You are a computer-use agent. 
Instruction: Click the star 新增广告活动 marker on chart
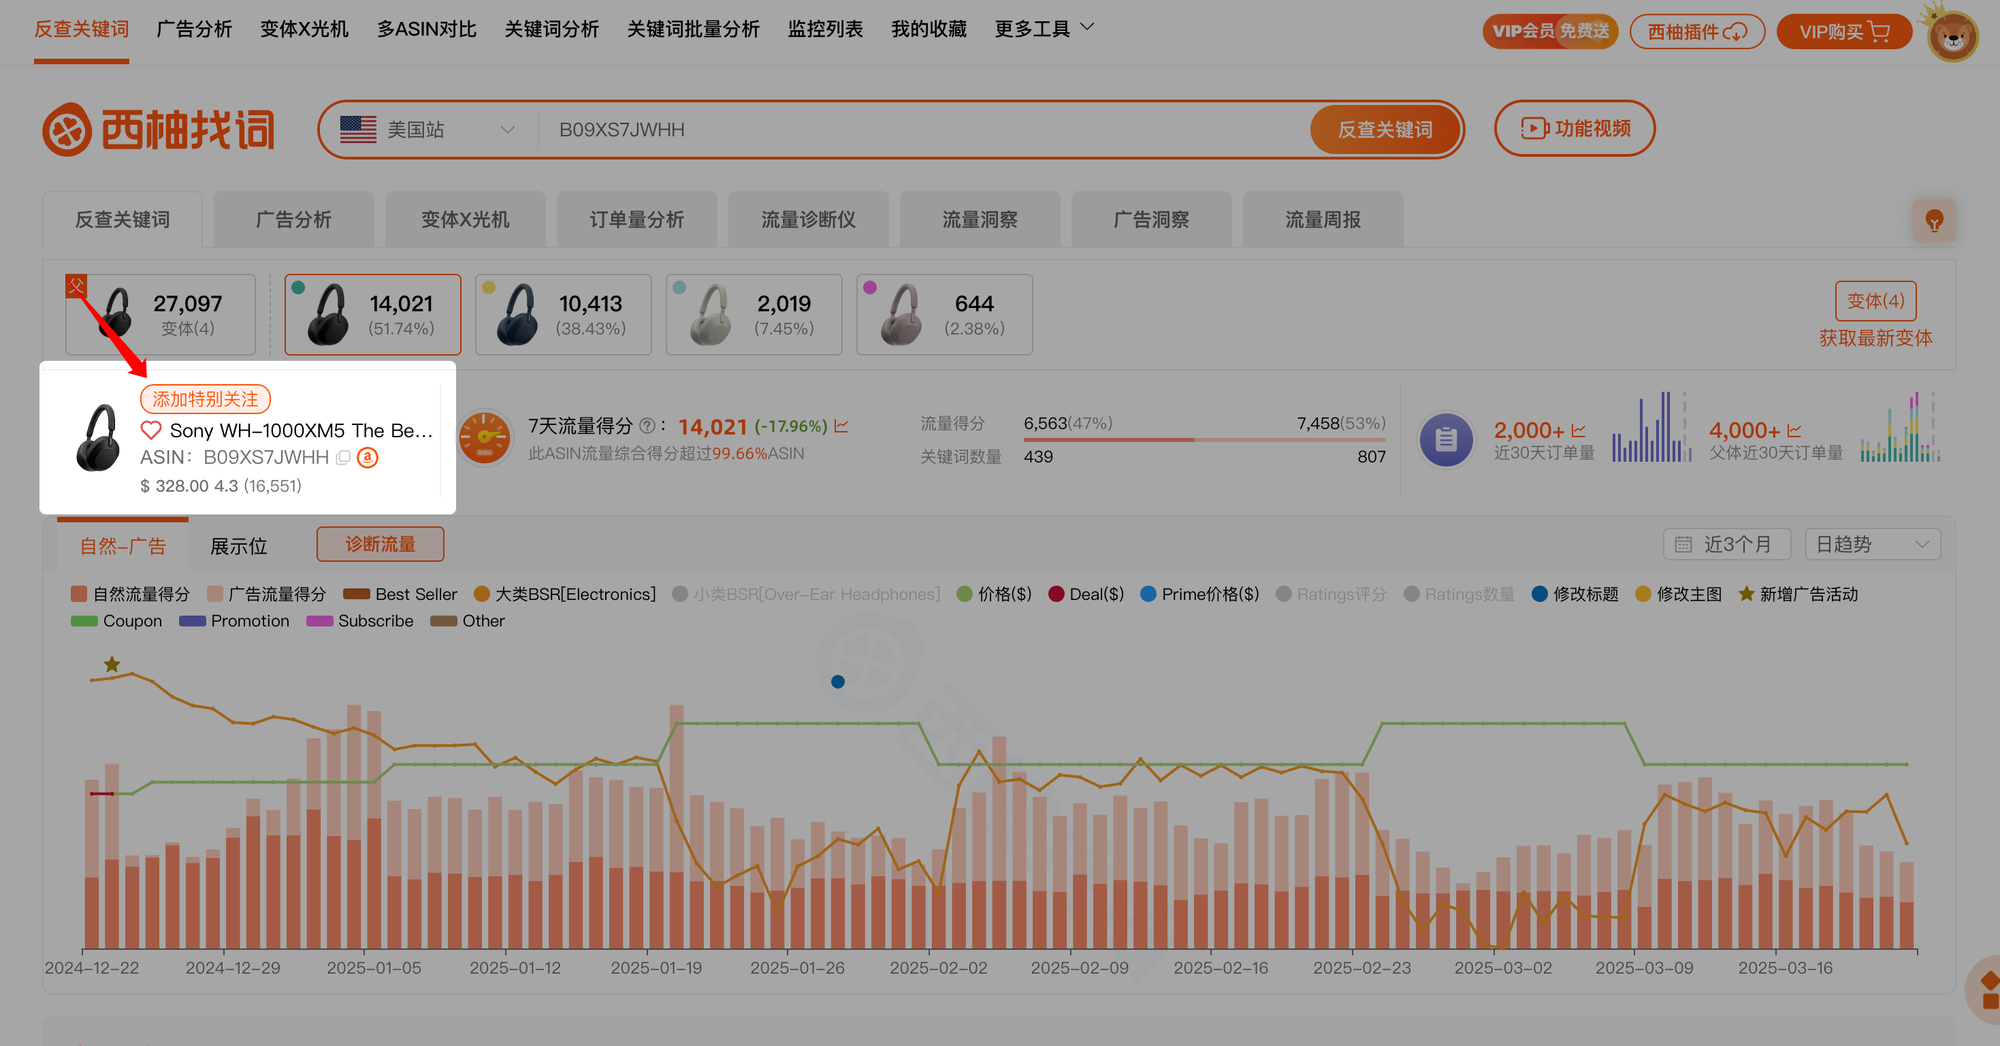(x=112, y=665)
